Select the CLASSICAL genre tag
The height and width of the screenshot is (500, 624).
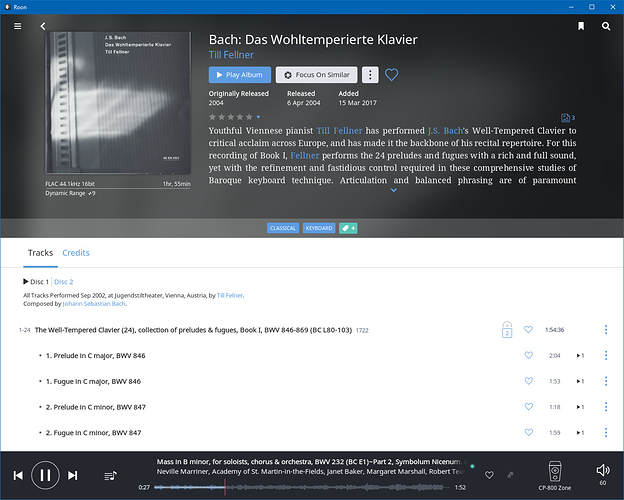pos(283,228)
